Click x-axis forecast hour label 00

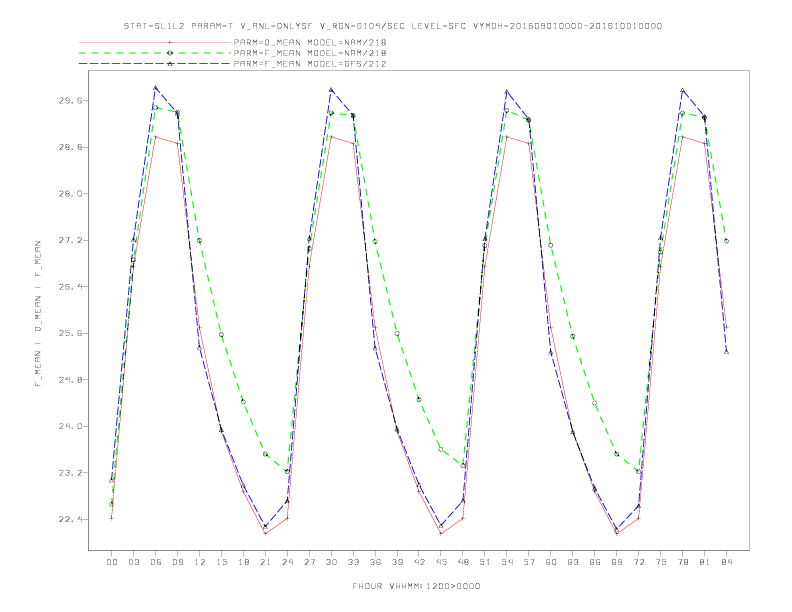[x=112, y=562]
